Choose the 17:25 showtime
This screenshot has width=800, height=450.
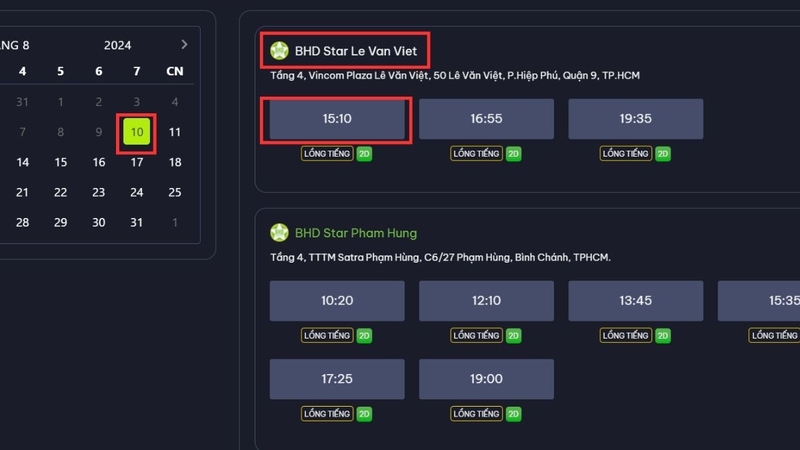coord(337,379)
